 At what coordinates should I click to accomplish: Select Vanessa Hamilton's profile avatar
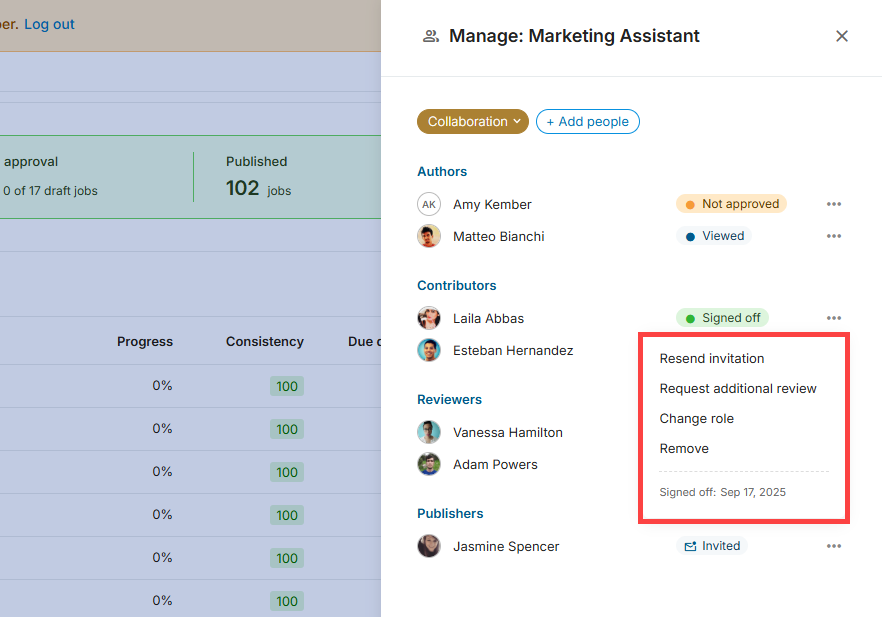pyautogui.click(x=429, y=432)
